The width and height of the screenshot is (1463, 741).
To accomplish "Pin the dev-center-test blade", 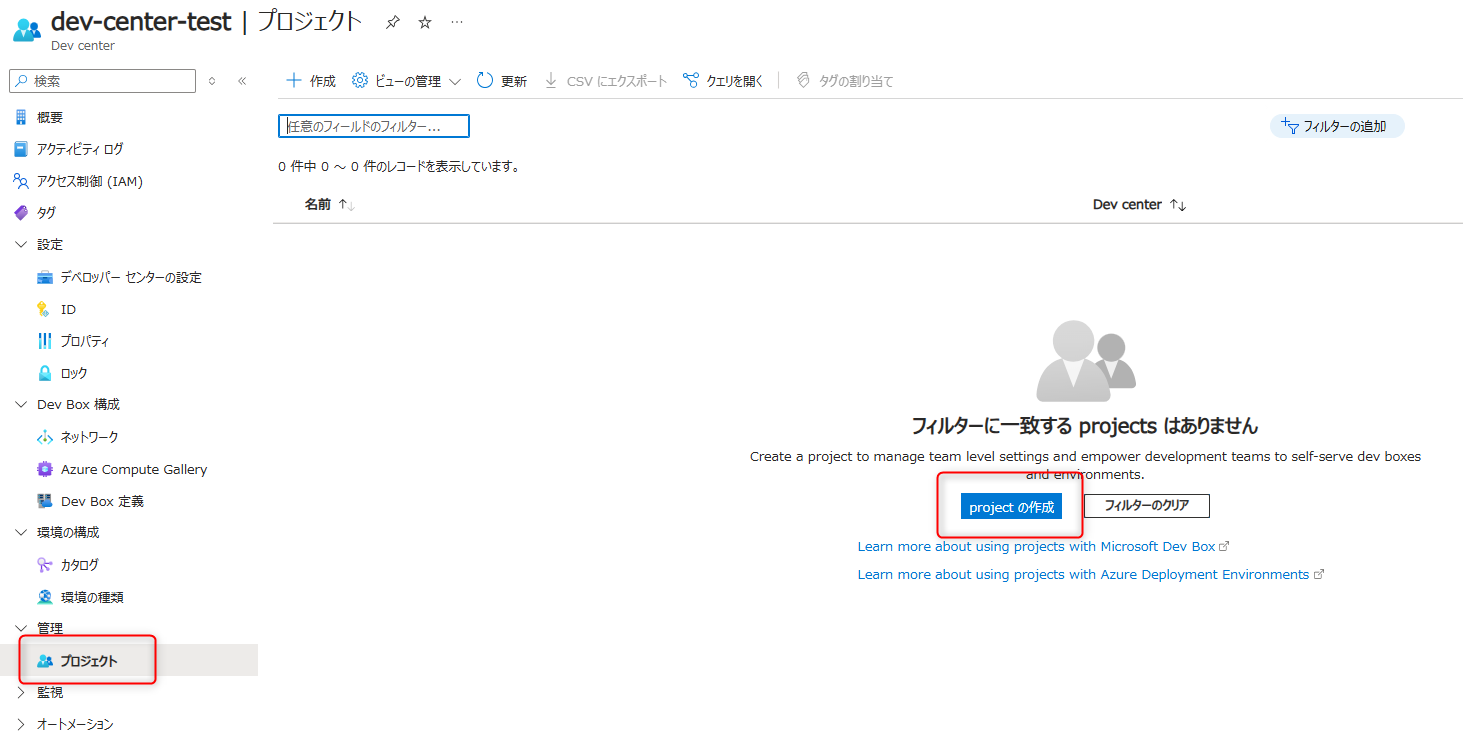I will [393, 22].
